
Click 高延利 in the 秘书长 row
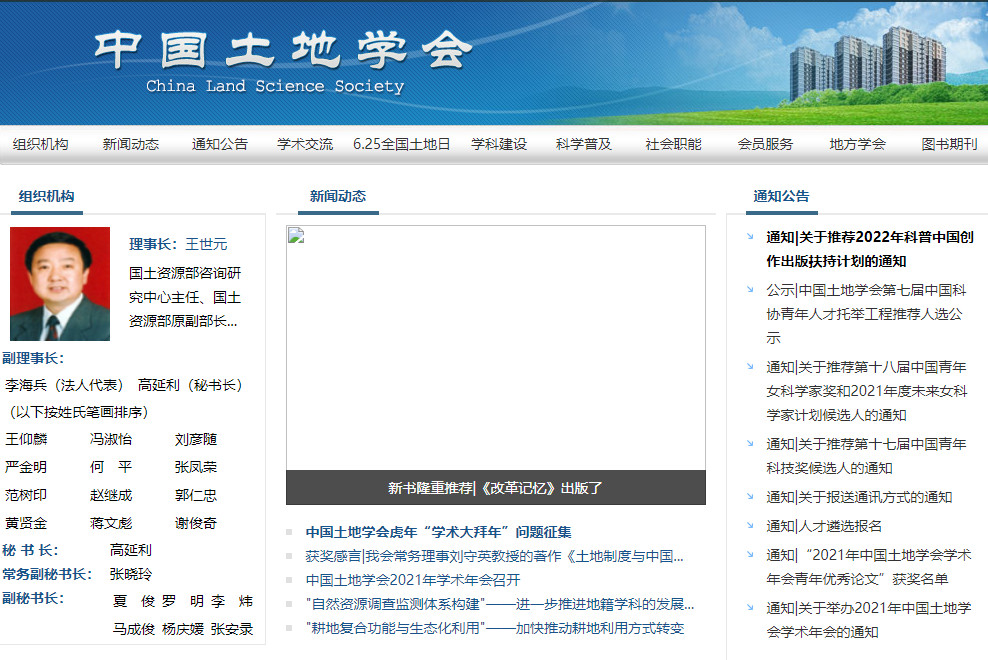click(x=131, y=550)
